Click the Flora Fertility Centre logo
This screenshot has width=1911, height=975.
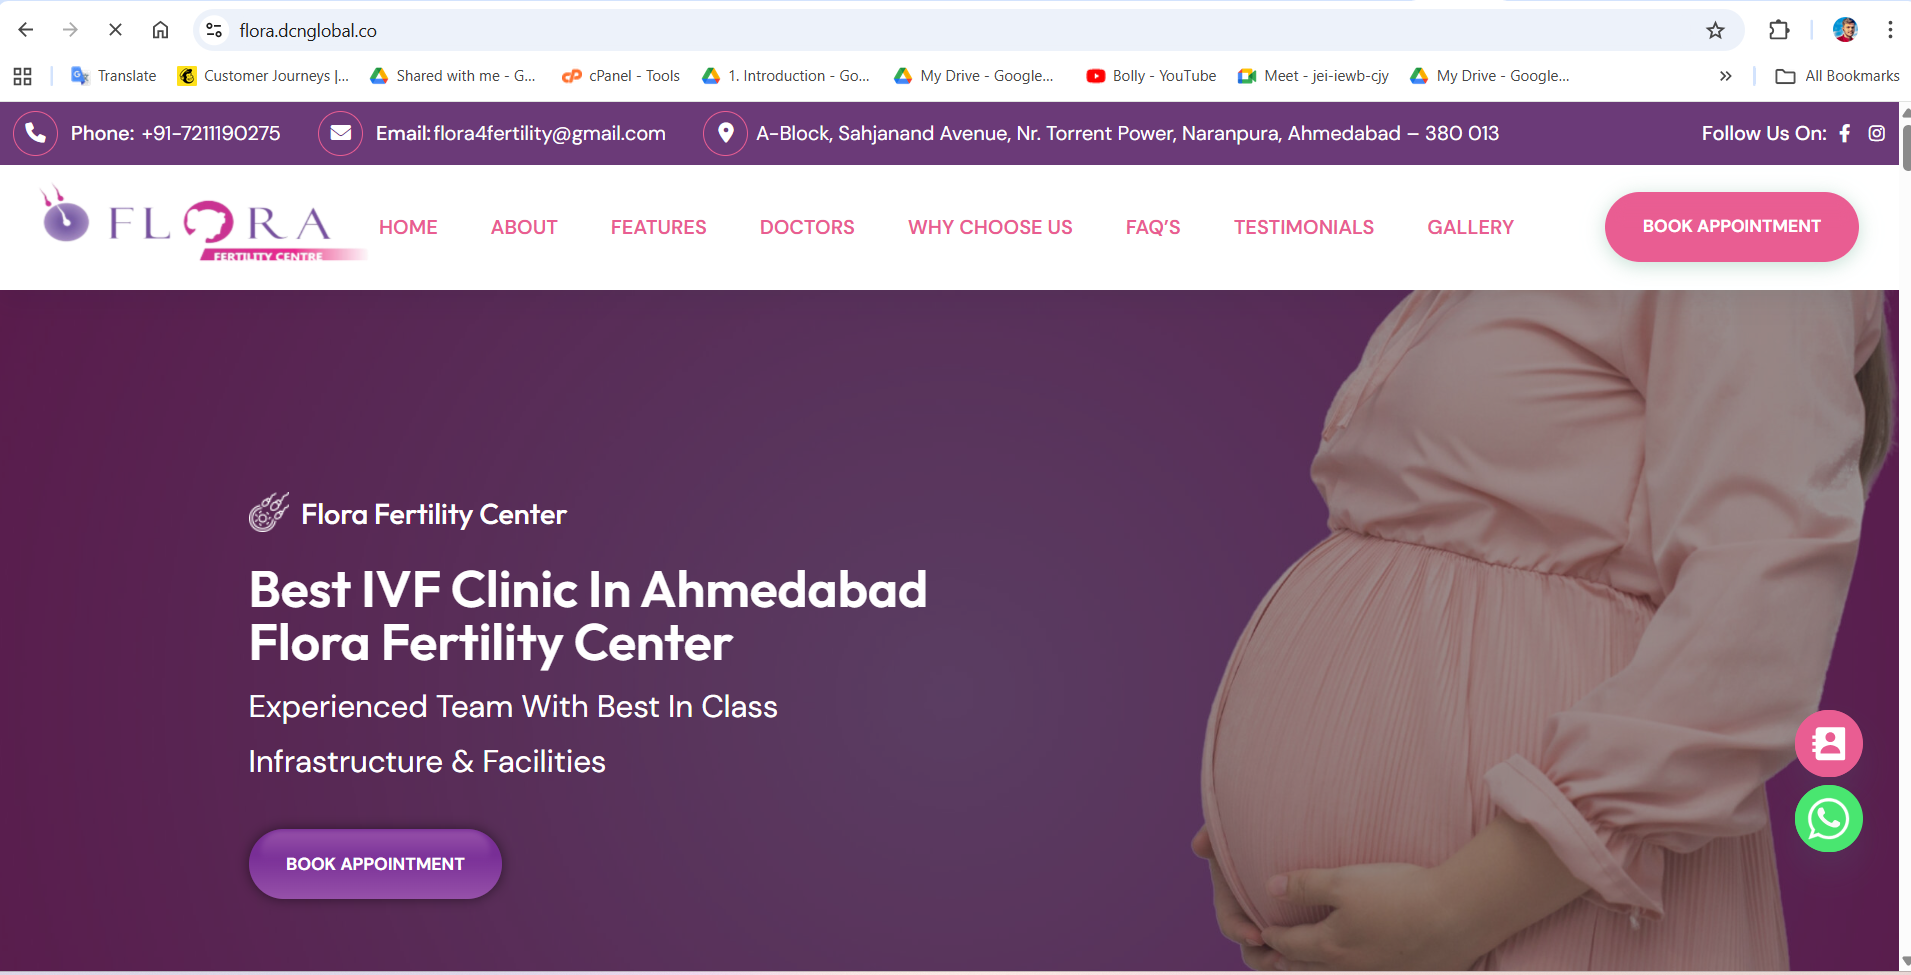[x=200, y=225]
